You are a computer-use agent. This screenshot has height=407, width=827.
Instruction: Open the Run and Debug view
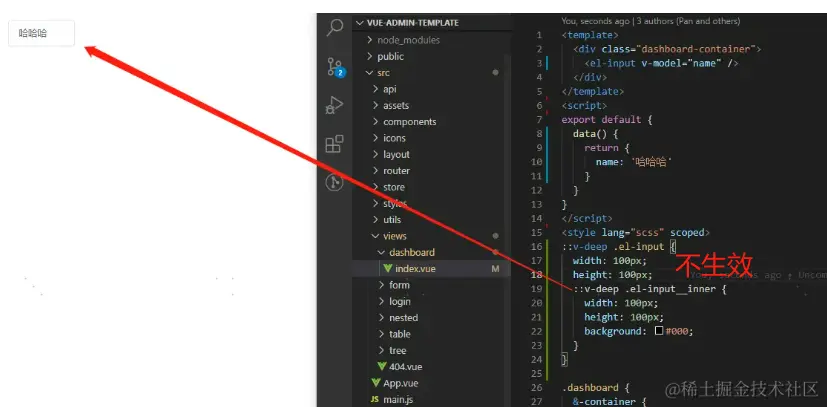(334, 105)
